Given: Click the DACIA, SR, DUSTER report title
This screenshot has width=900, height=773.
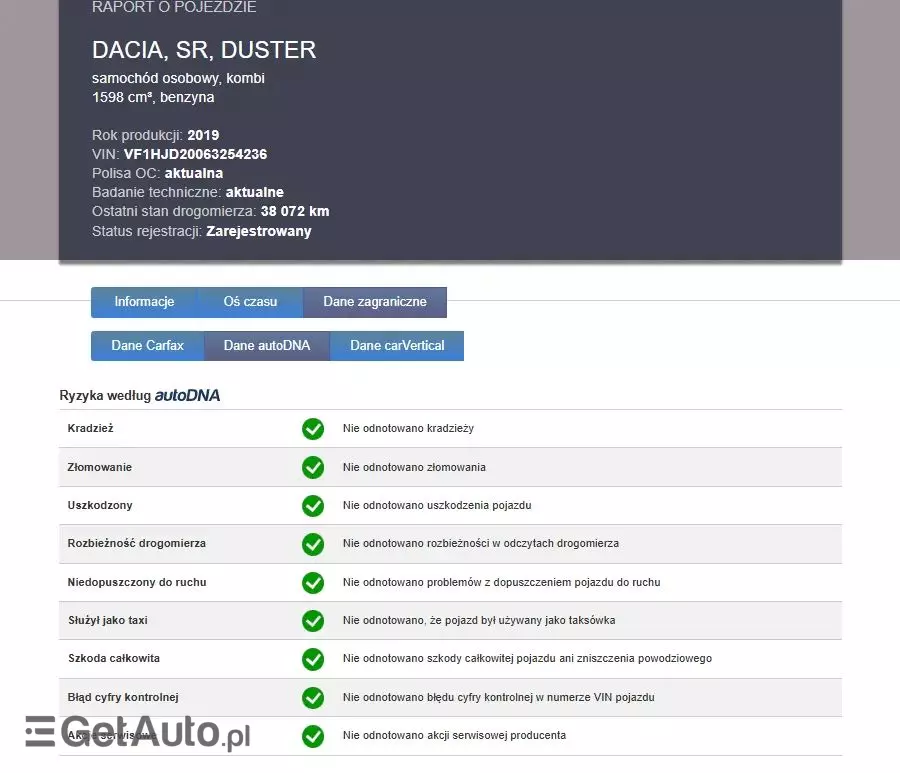Looking at the screenshot, I should [204, 49].
